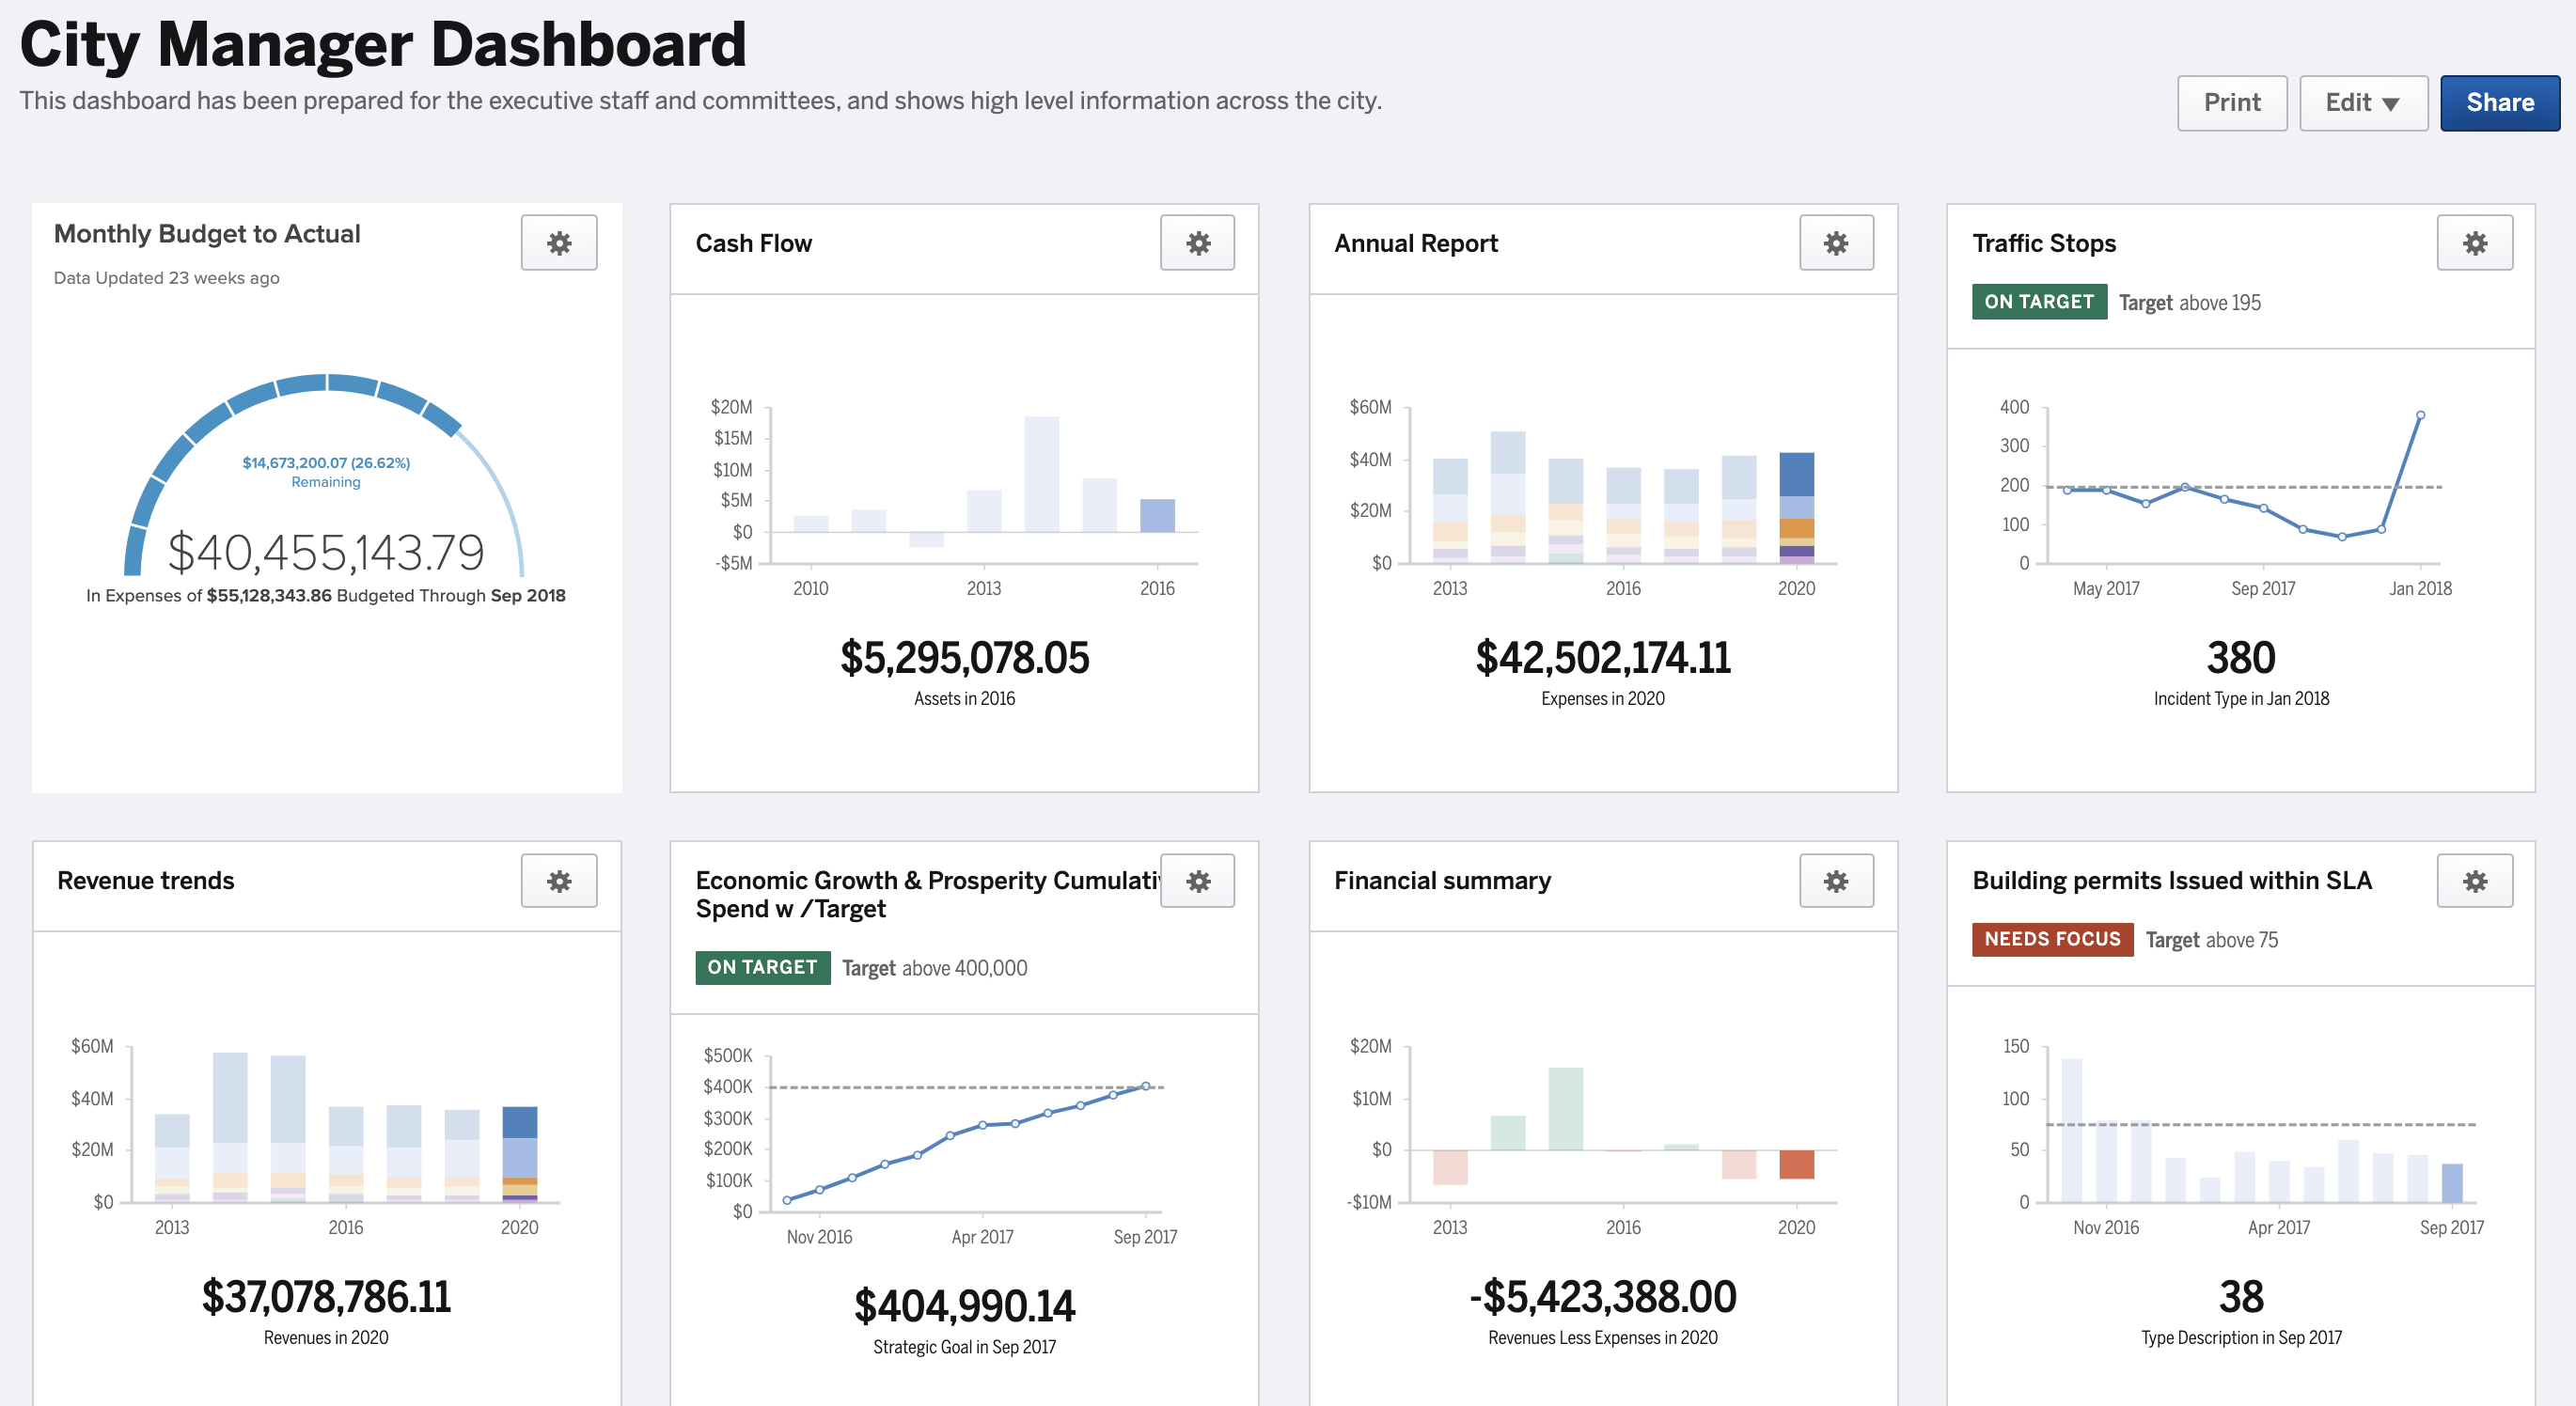Toggle the ON TARGET badge on Economic Growth
This screenshot has width=2576, height=1406.
click(762, 967)
